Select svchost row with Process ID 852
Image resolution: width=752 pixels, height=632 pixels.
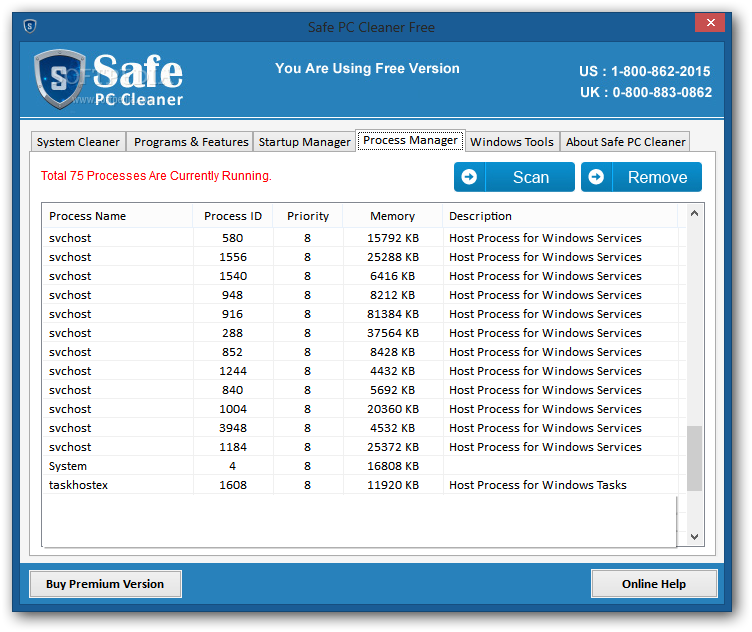click(364, 352)
